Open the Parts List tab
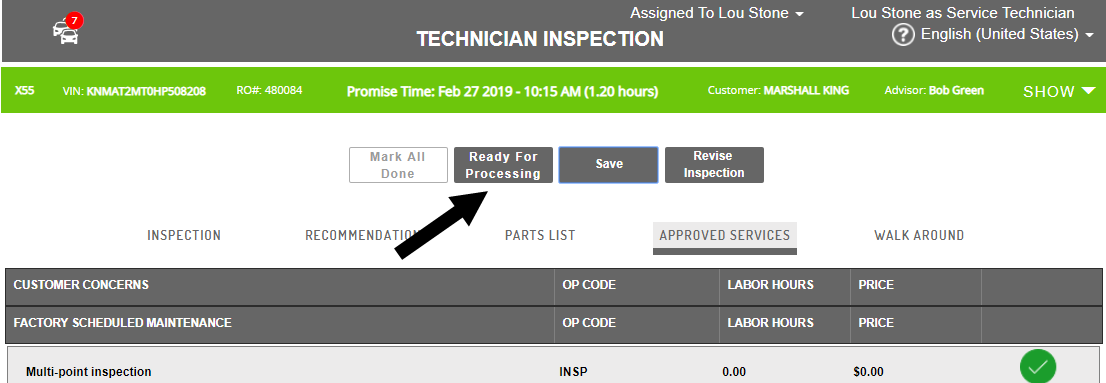Image resolution: width=1106 pixels, height=383 pixels. pos(540,235)
